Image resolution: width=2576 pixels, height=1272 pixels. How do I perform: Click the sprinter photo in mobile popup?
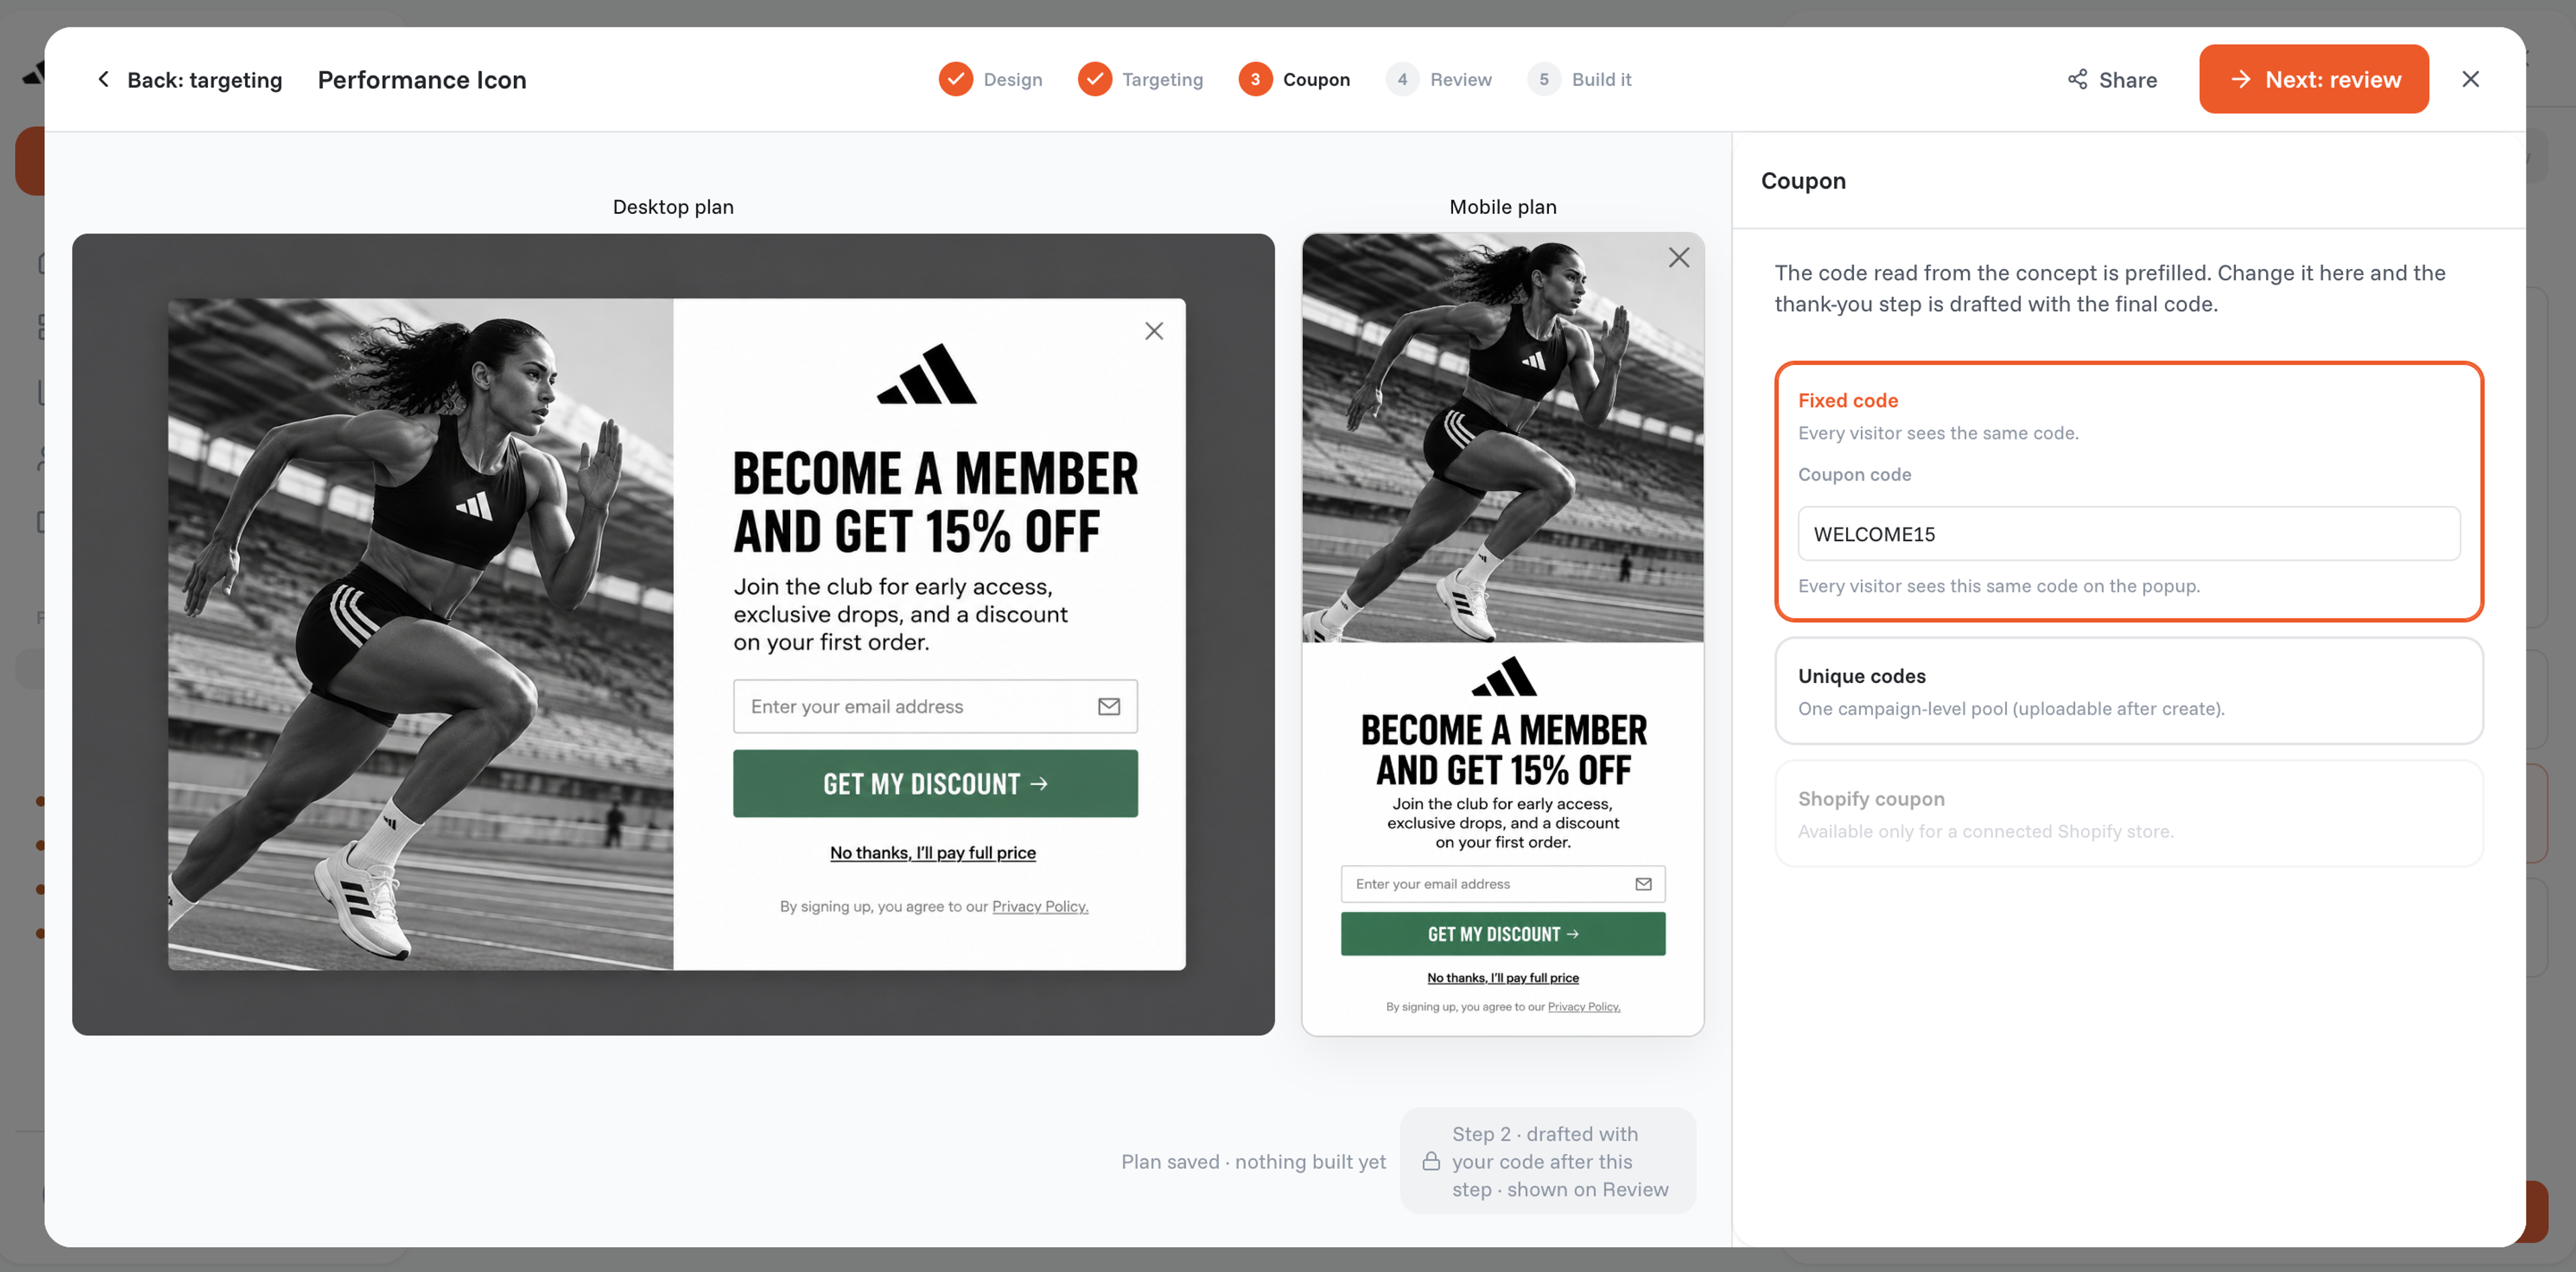tap(1503, 438)
